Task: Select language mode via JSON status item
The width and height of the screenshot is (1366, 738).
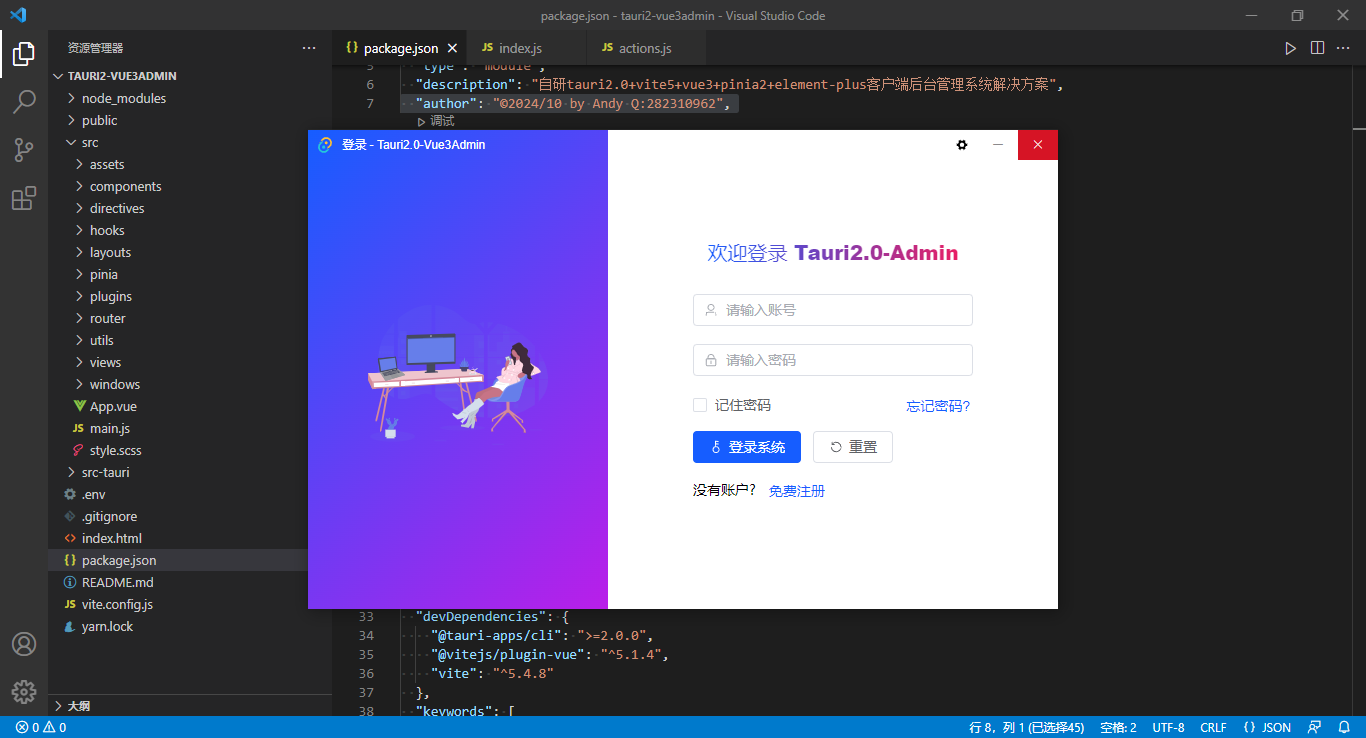Action: [x=1267, y=727]
